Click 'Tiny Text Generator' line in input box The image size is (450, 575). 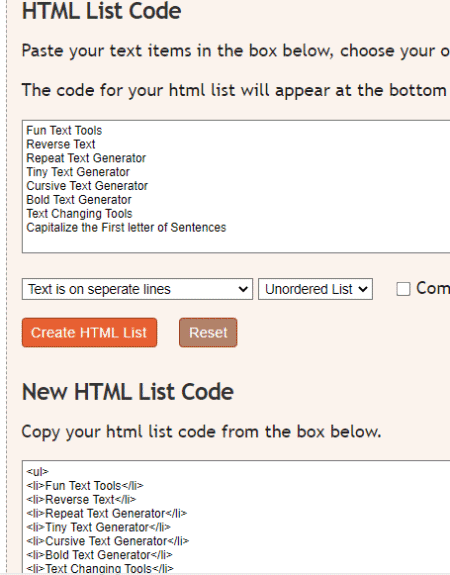tap(78, 172)
